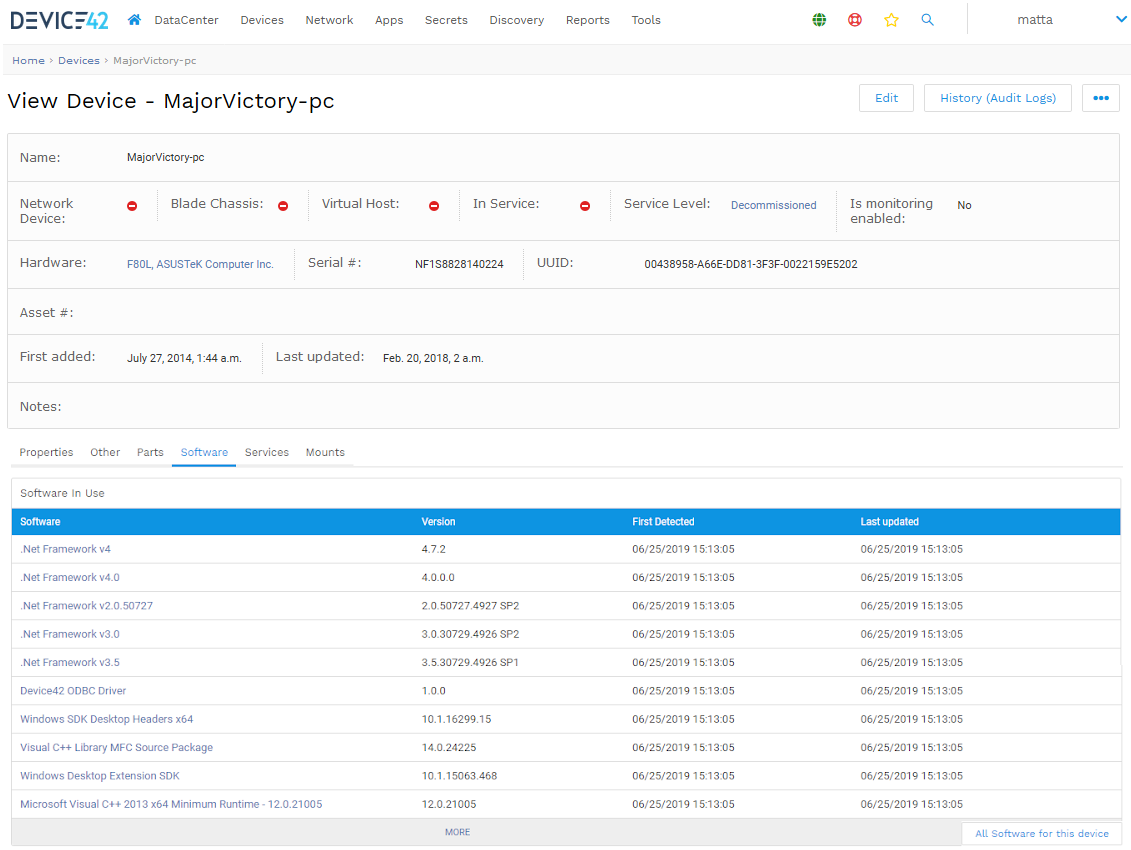Click the Home breadcrumb link

tap(28, 61)
